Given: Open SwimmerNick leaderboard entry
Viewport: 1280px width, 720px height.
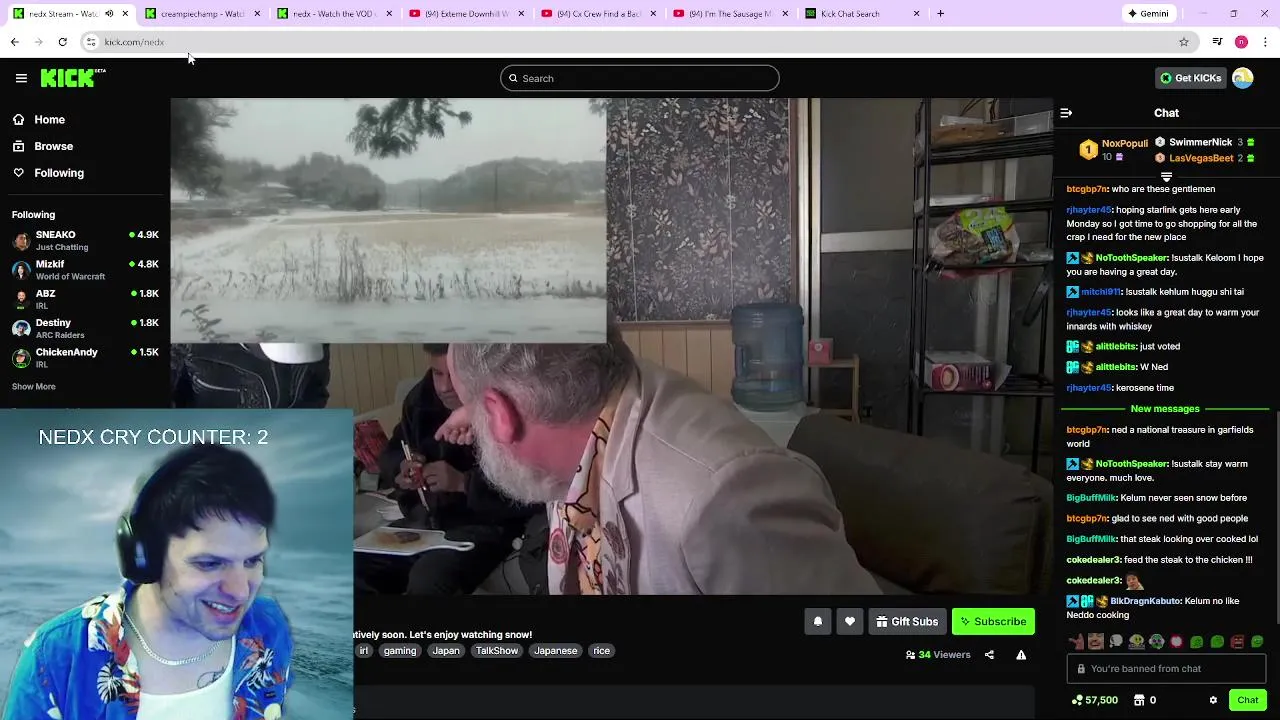Looking at the screenshot, I should (1205, 142).
